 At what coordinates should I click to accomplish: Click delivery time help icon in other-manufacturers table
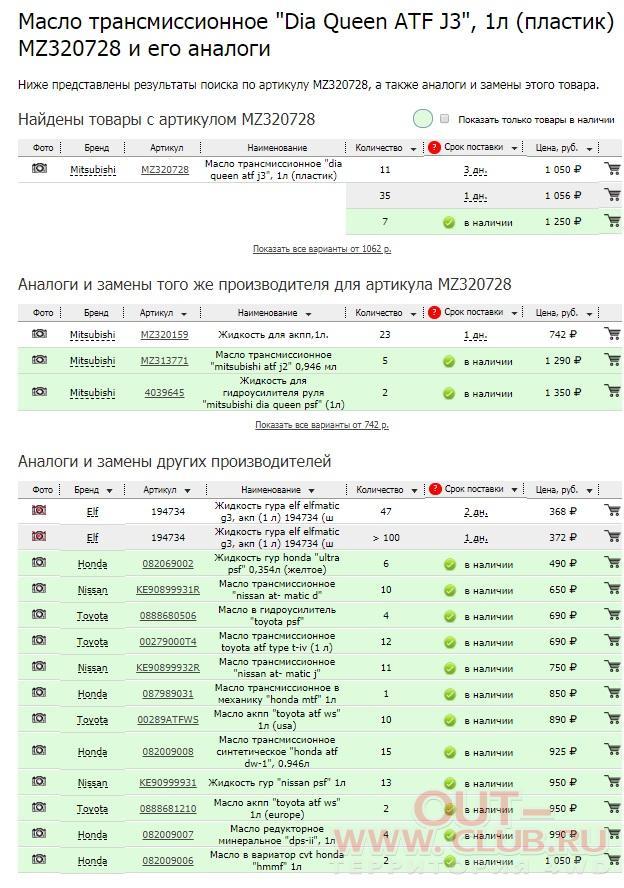tap(434, 489)
